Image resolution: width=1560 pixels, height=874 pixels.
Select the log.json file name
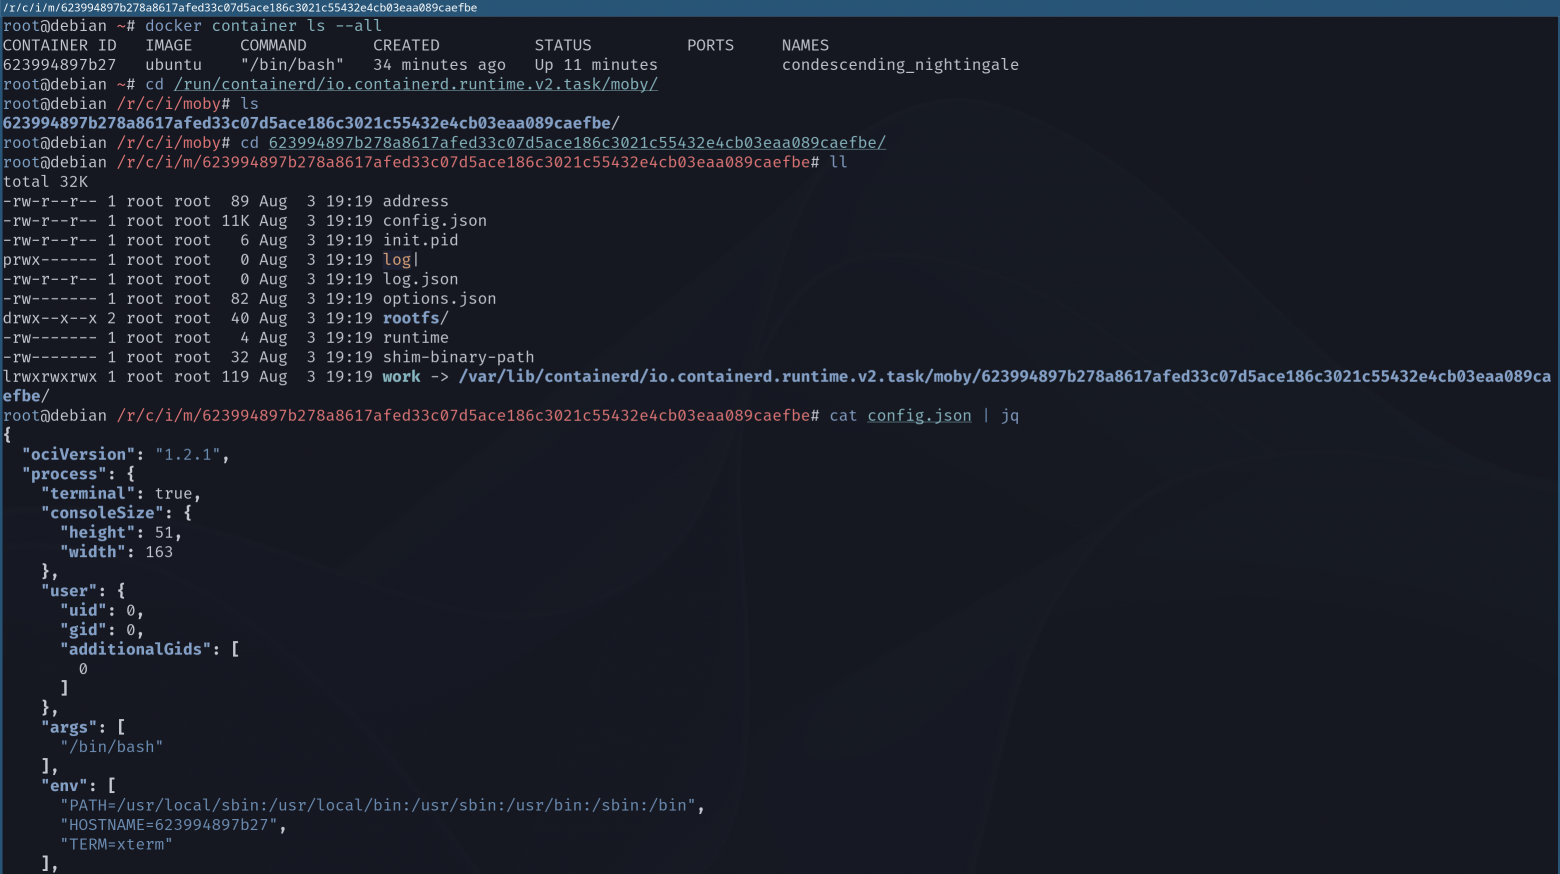[x=420, y=279]
